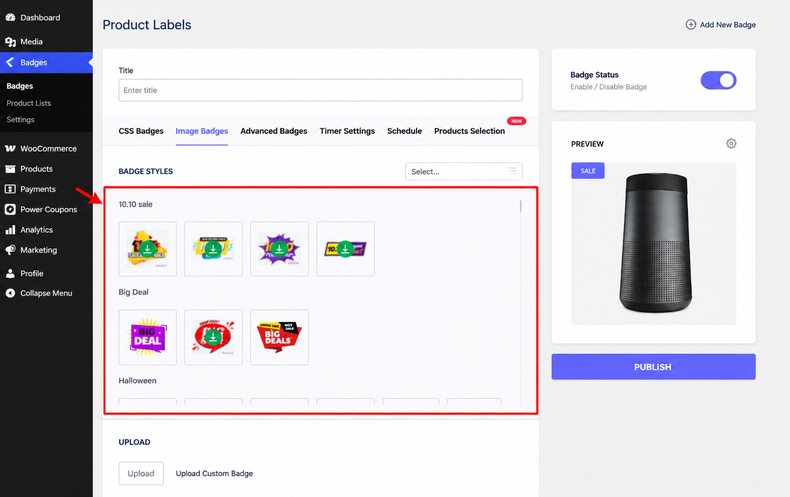The image size is (790, 497).
Task: Open the badge styles Select dropdown
Action: click(x=464, y=171)
